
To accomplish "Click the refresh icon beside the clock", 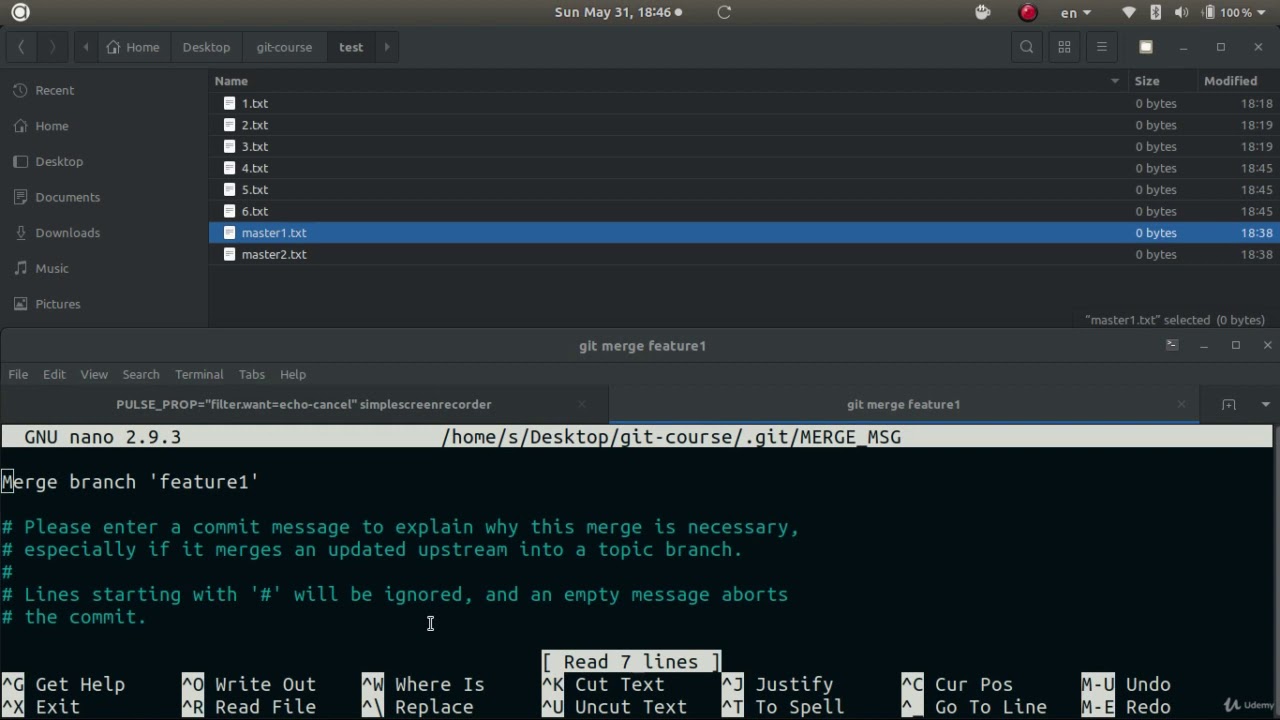I will click(x=724, y=12).
